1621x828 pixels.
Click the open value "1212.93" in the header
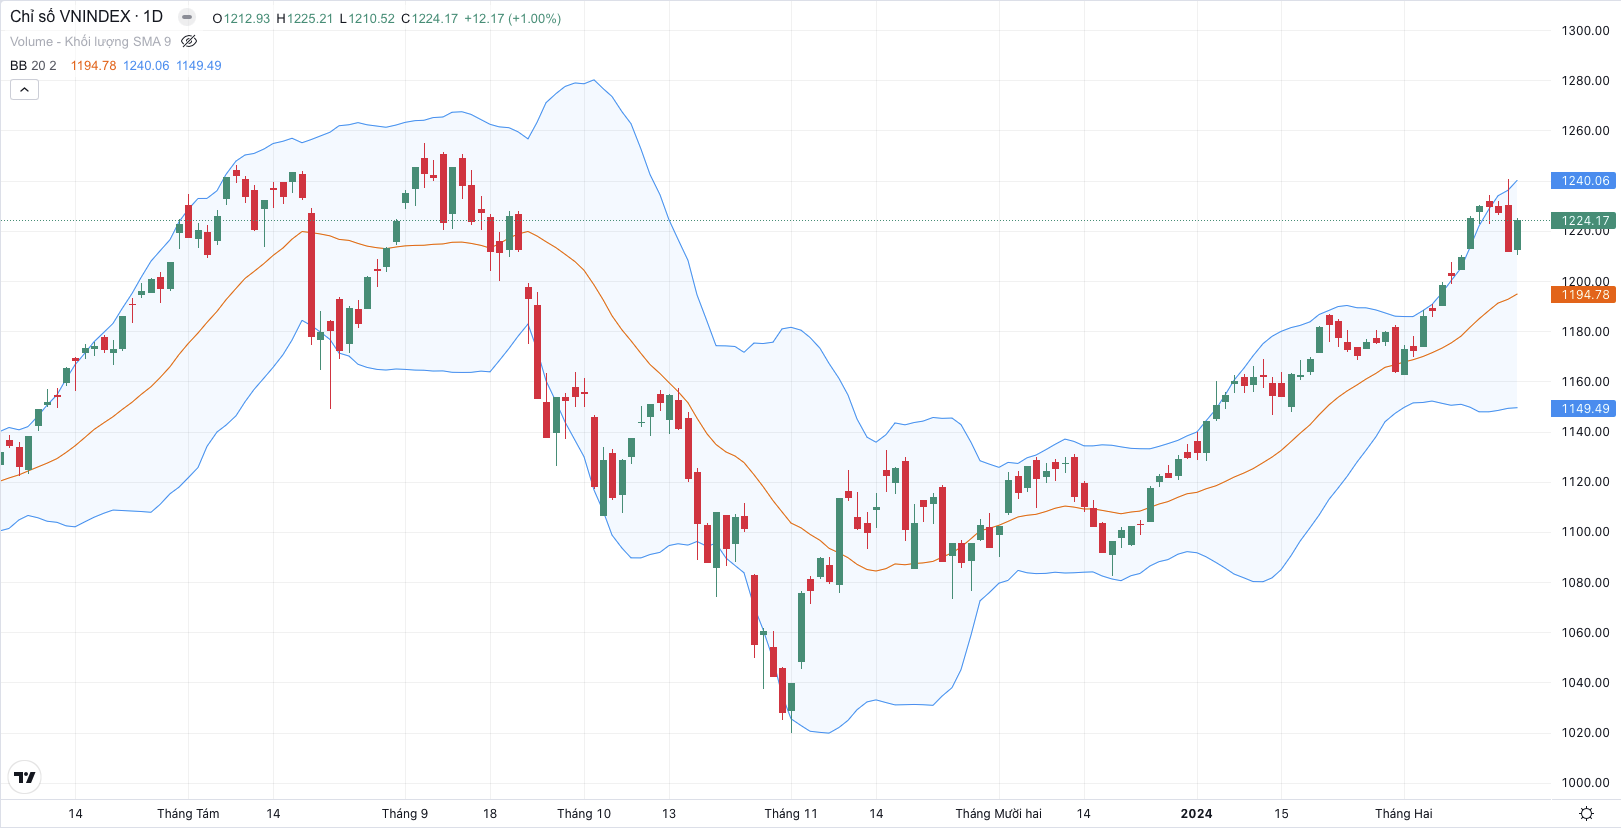(247, 19)
